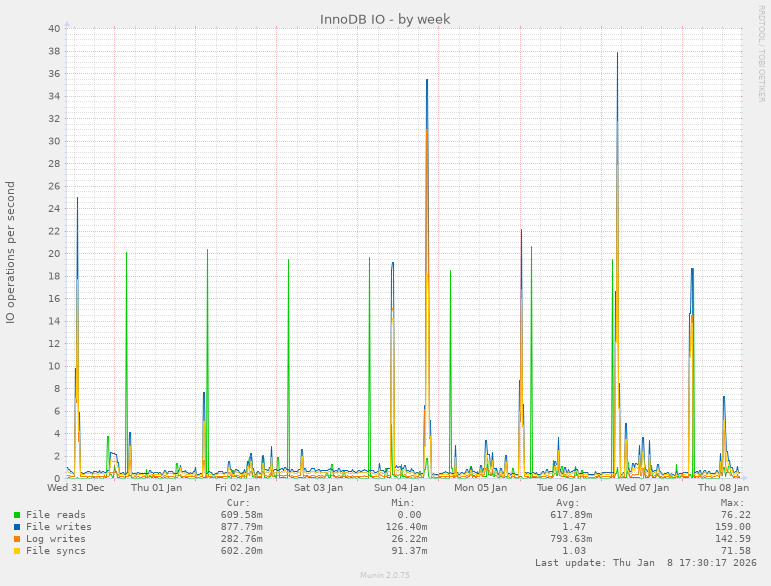Click Log writes current value 282.76m

[x=241, y=539]
